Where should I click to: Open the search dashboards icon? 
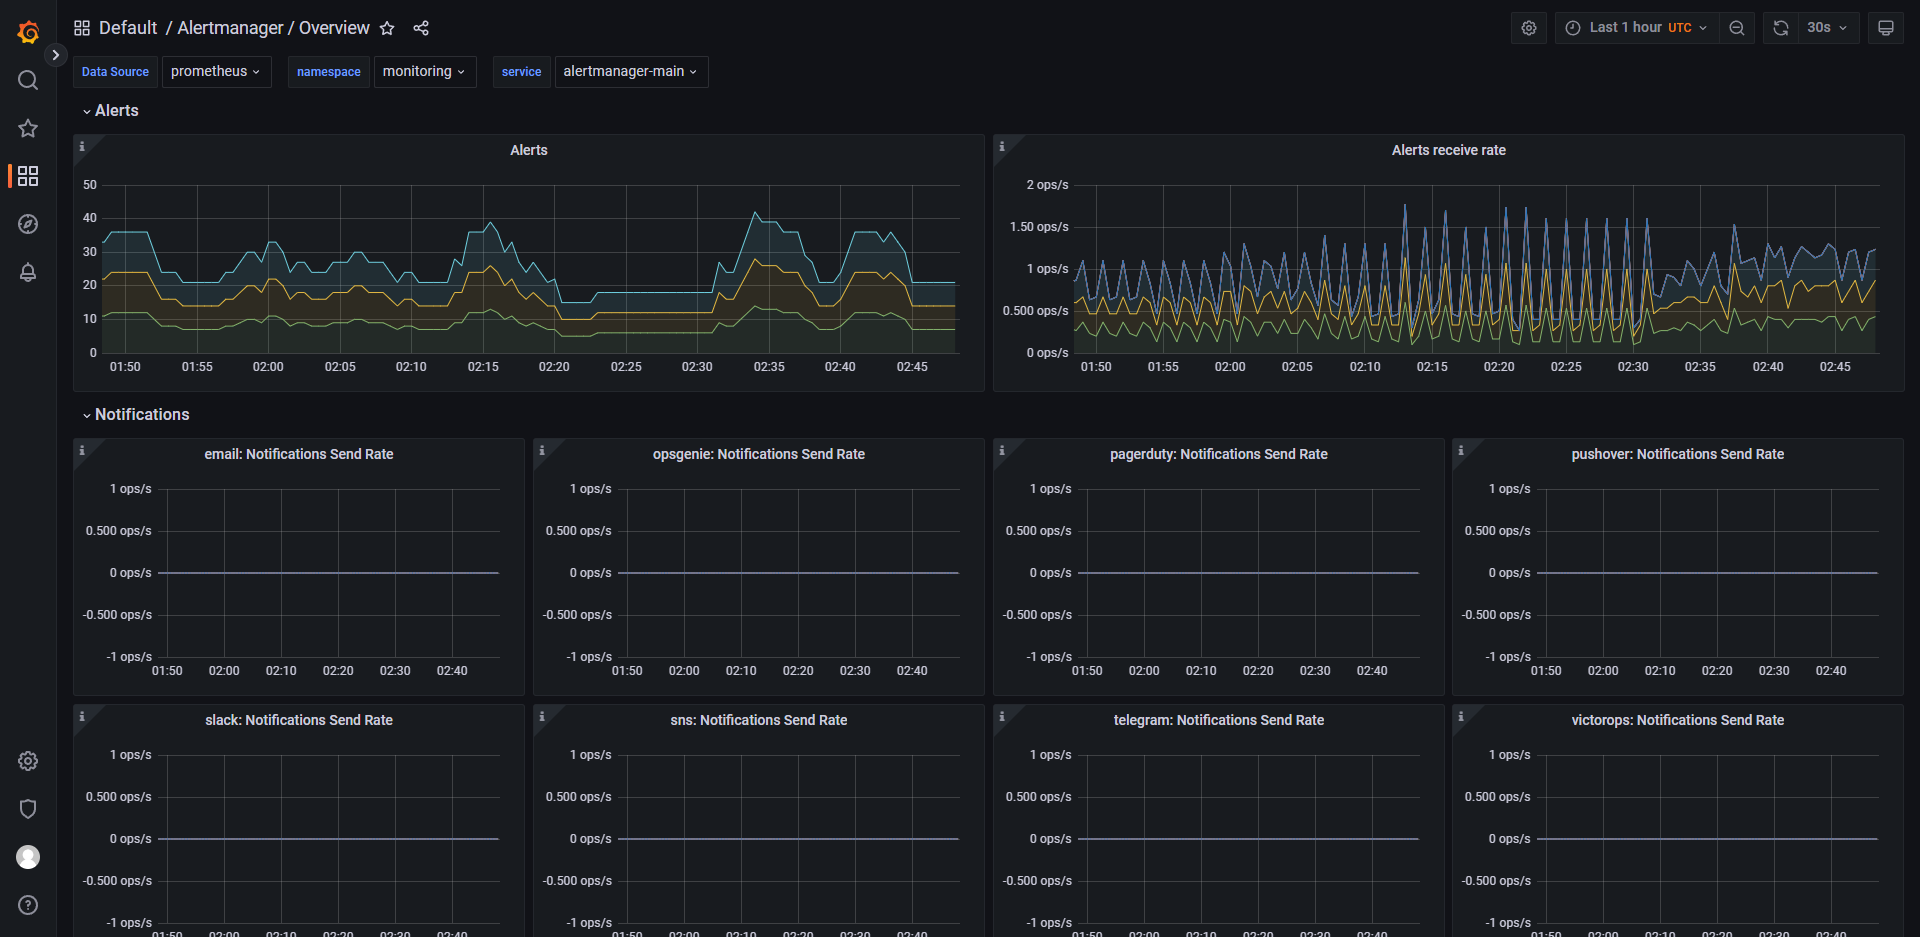click(x=28, y=80)
